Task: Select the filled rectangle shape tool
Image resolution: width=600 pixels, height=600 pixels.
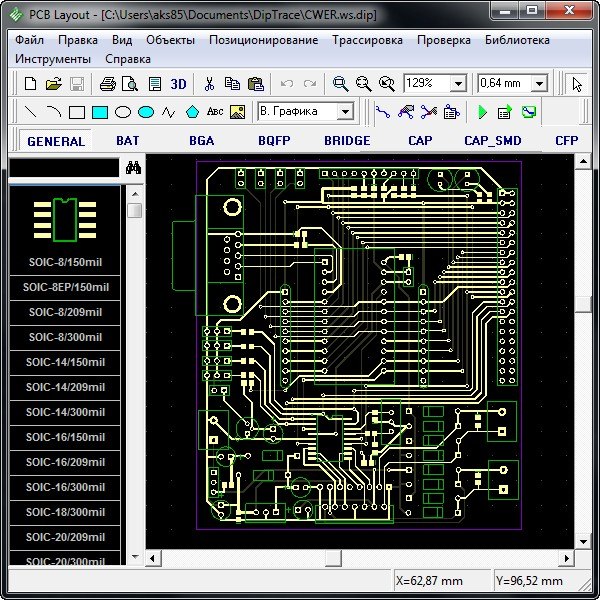Action: (x=100, y=112)
